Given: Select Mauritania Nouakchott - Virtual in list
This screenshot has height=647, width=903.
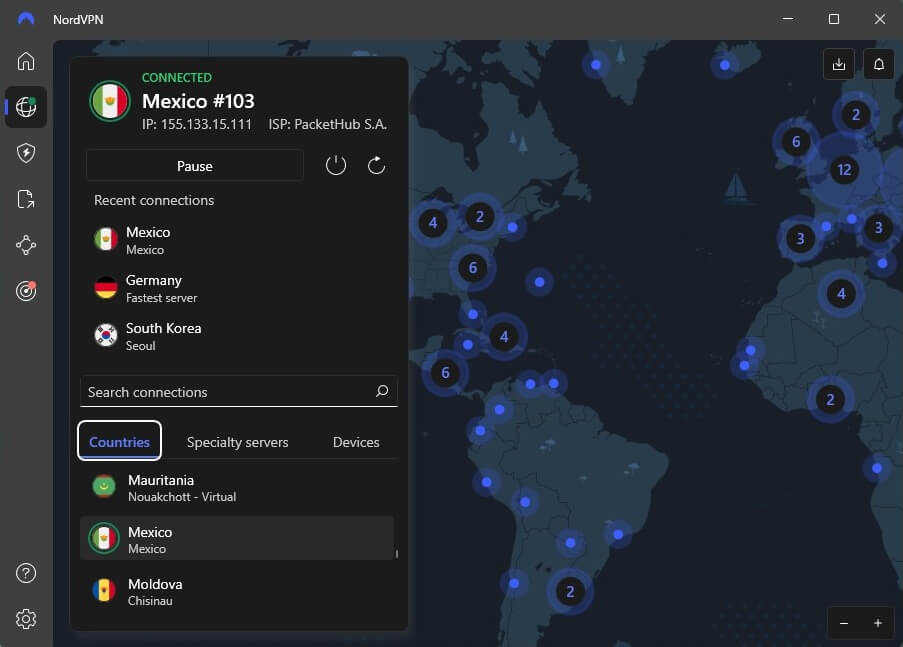Looking at the screenshot, I should [x=237, y=487].
